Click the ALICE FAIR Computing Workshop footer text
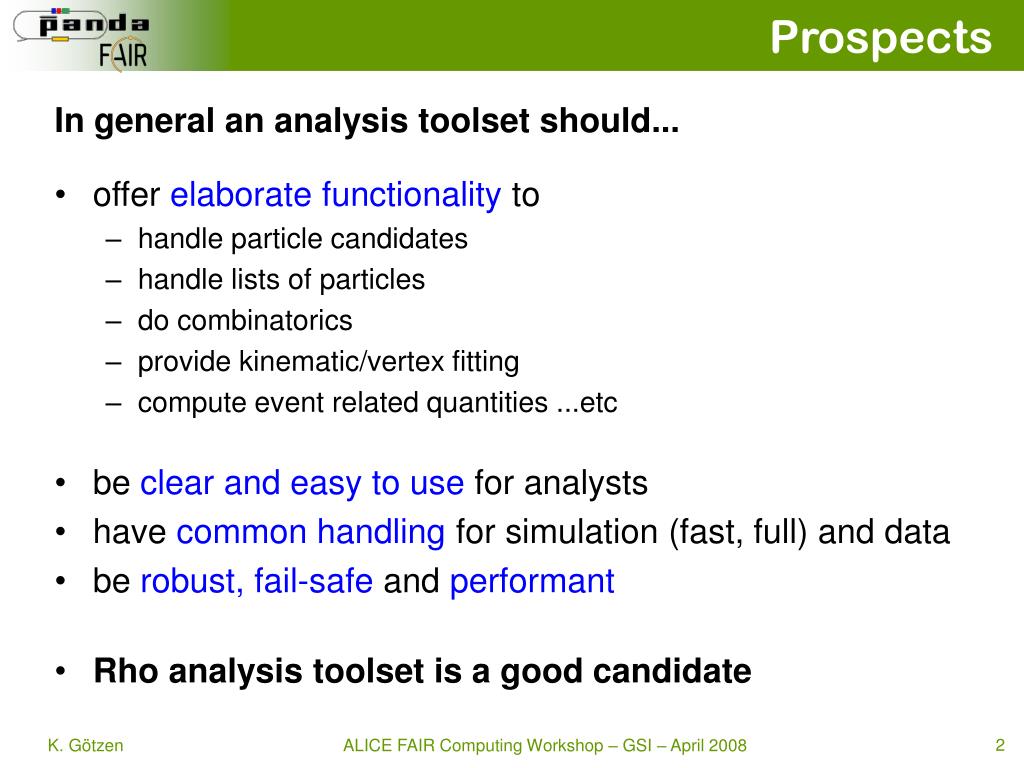This screenshot has width=1024, height=768. (x=545, y=745)
